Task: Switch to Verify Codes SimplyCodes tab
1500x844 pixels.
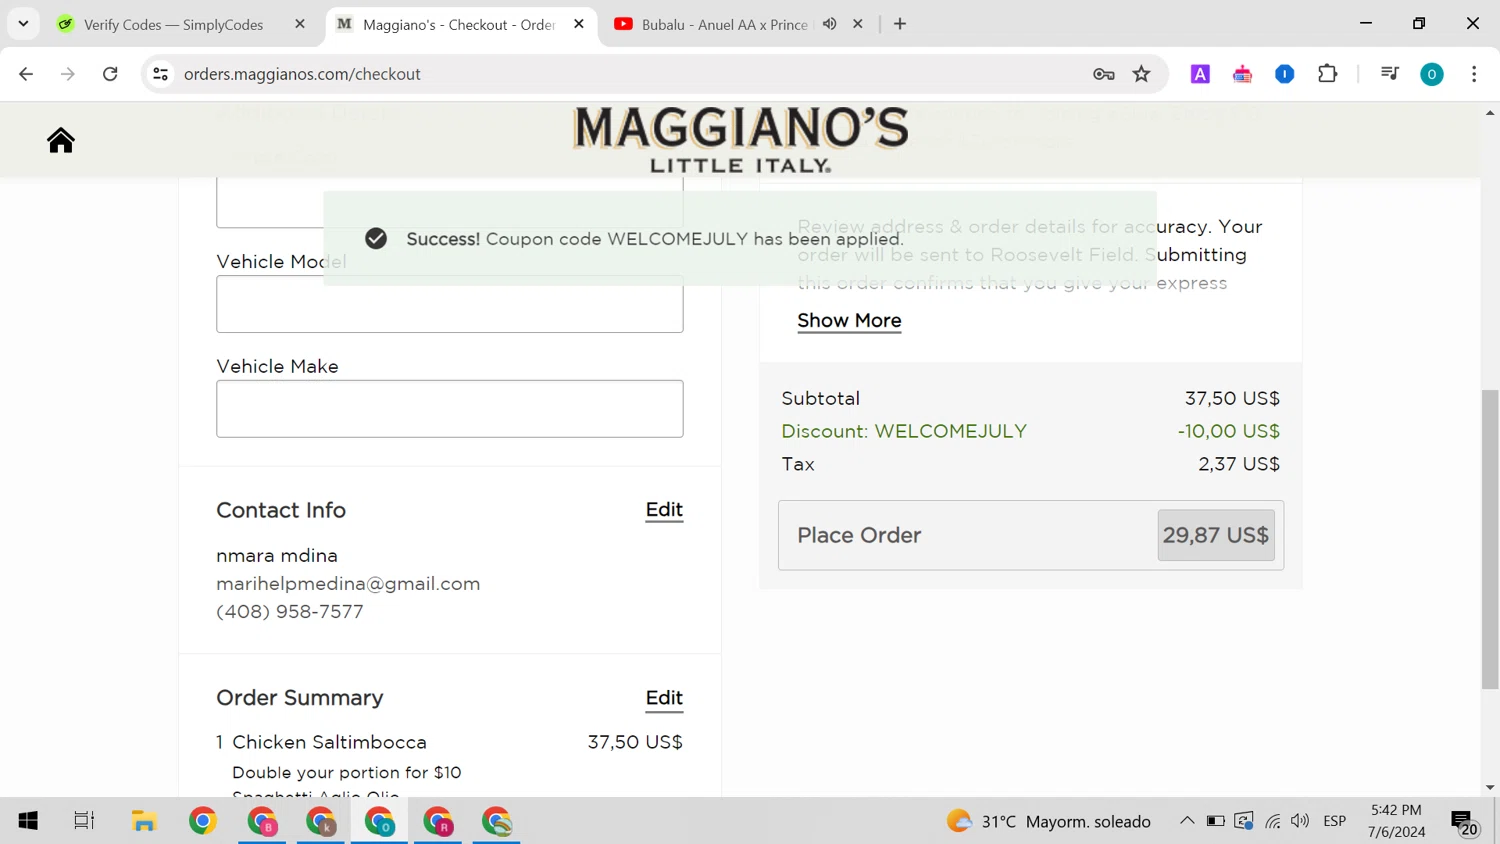Action: pyautogui.click(x=173, y=24)
